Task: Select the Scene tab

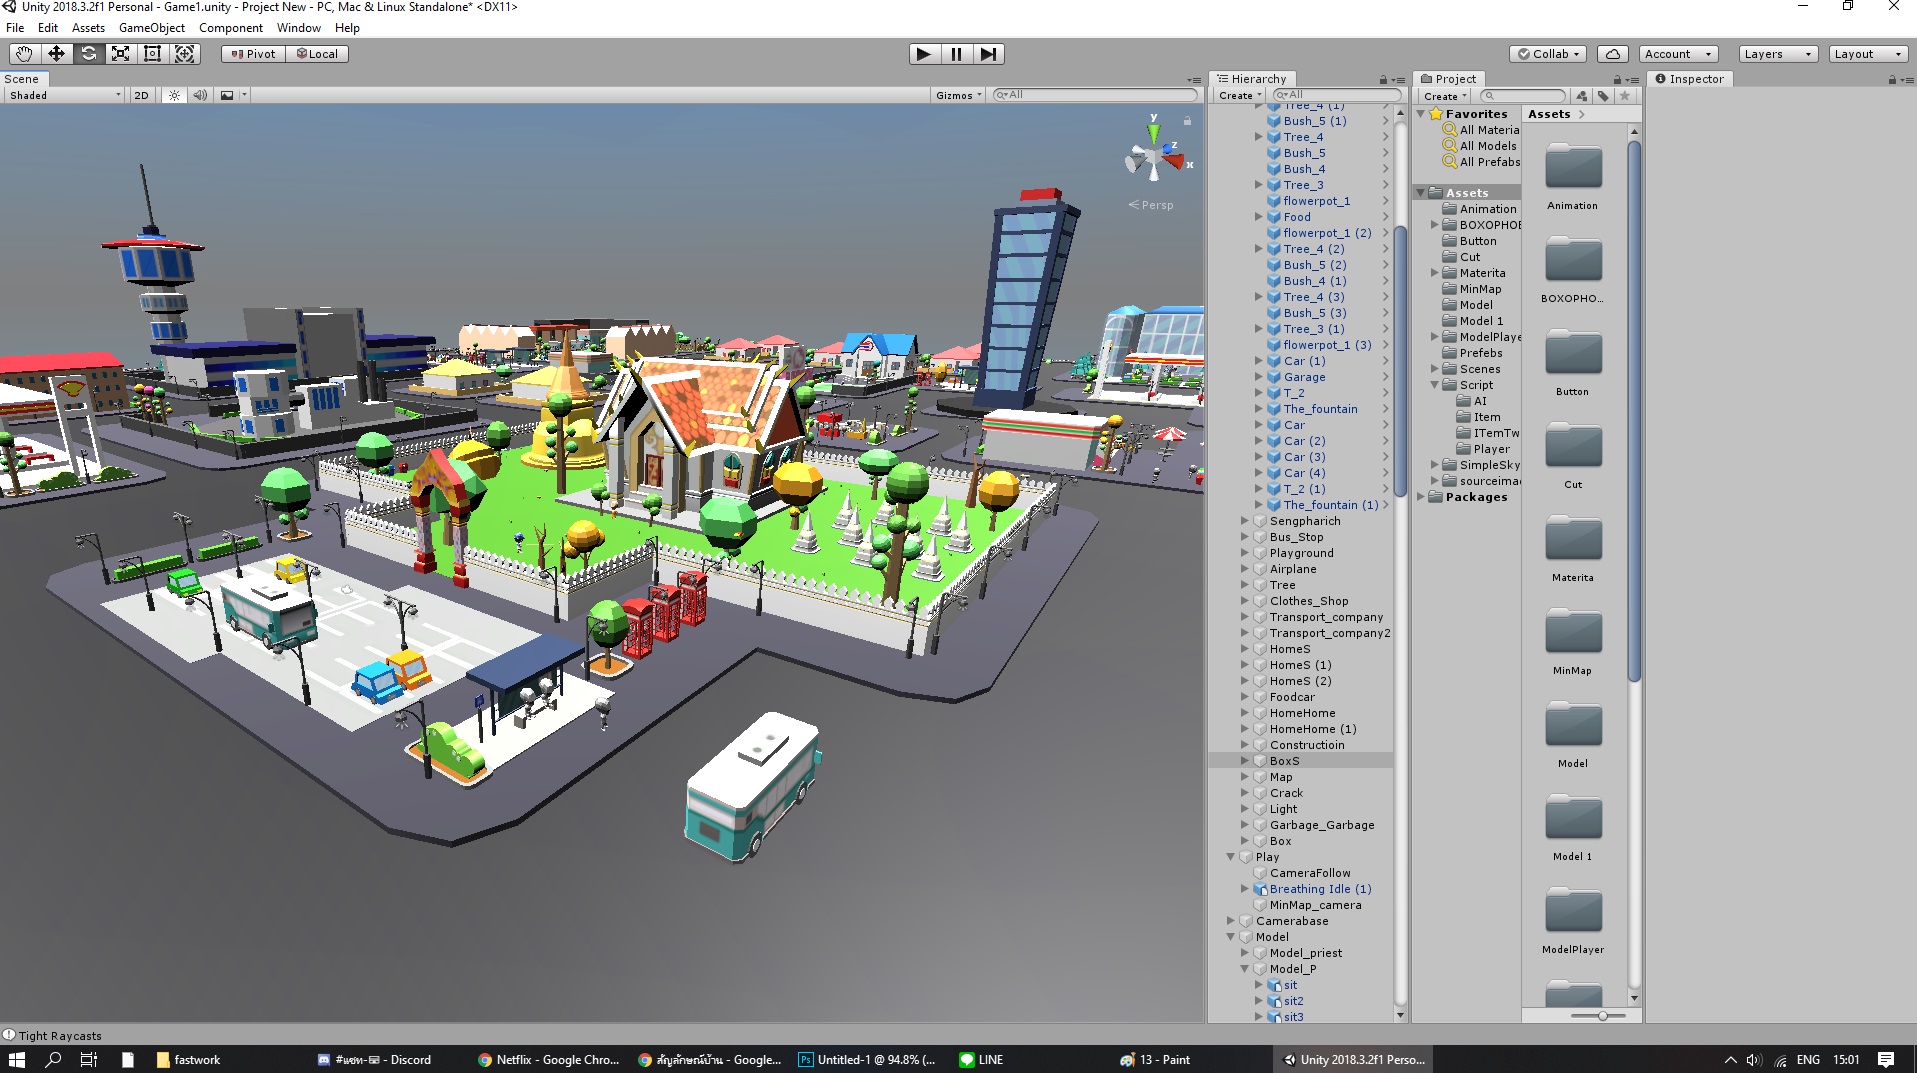Action: 22,79
